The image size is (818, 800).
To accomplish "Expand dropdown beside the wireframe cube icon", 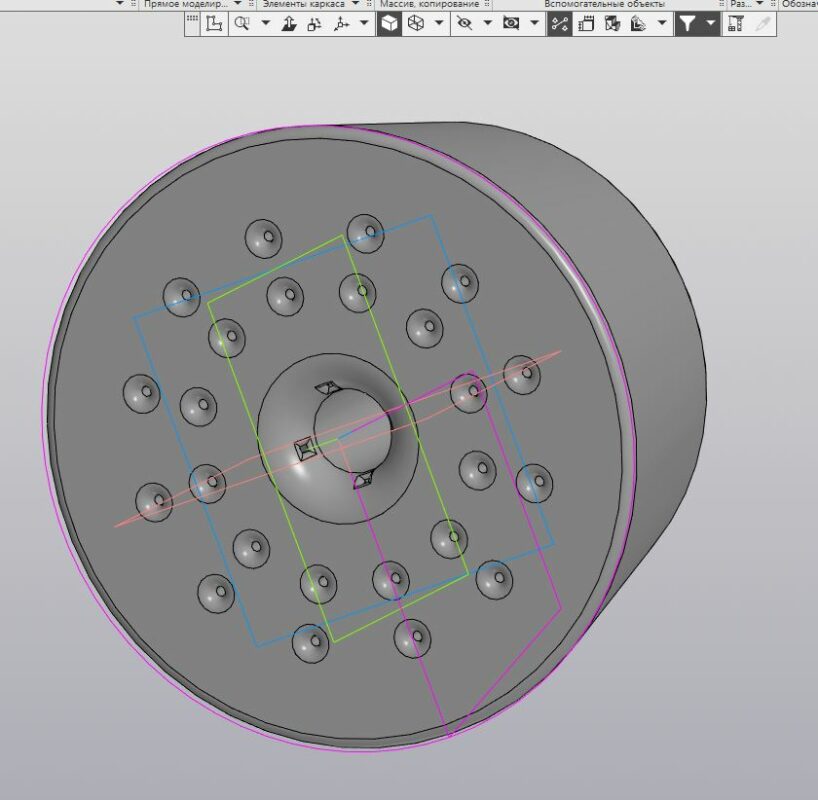I will click(440, 24).
